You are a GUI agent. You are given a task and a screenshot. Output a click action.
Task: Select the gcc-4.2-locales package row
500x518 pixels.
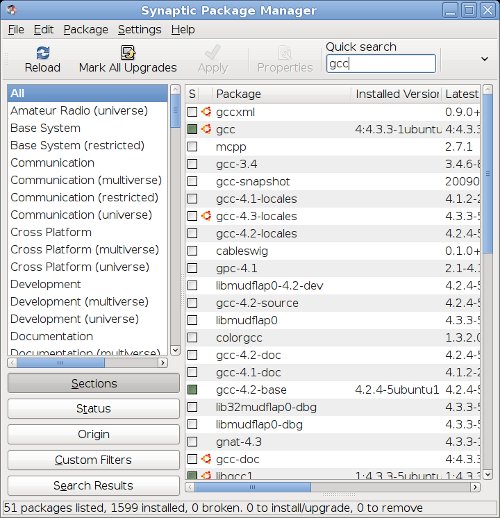click(x=333, y=233)
